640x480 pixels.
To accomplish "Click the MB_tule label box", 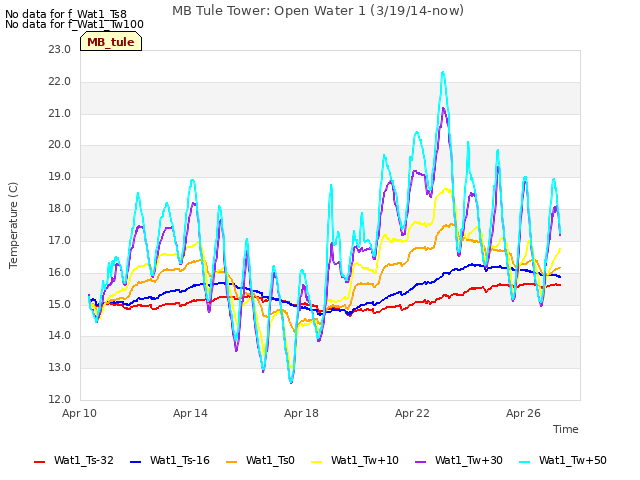I will (x=111, y=42).
